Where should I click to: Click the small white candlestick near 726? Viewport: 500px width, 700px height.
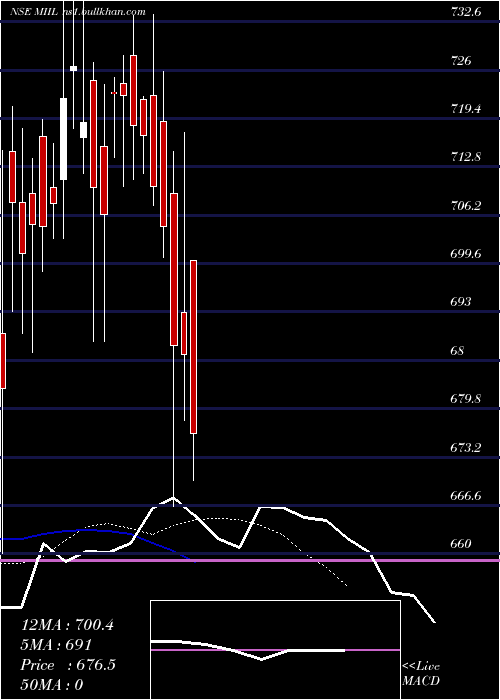coord(74,68)
